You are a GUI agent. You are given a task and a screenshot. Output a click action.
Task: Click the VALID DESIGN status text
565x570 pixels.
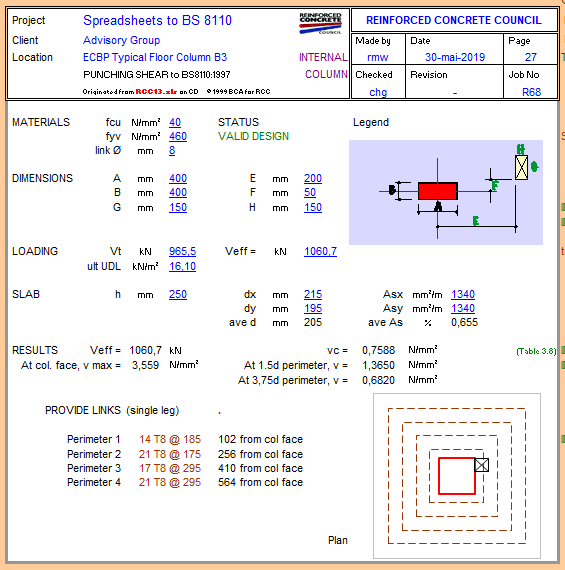coord(253,136)
